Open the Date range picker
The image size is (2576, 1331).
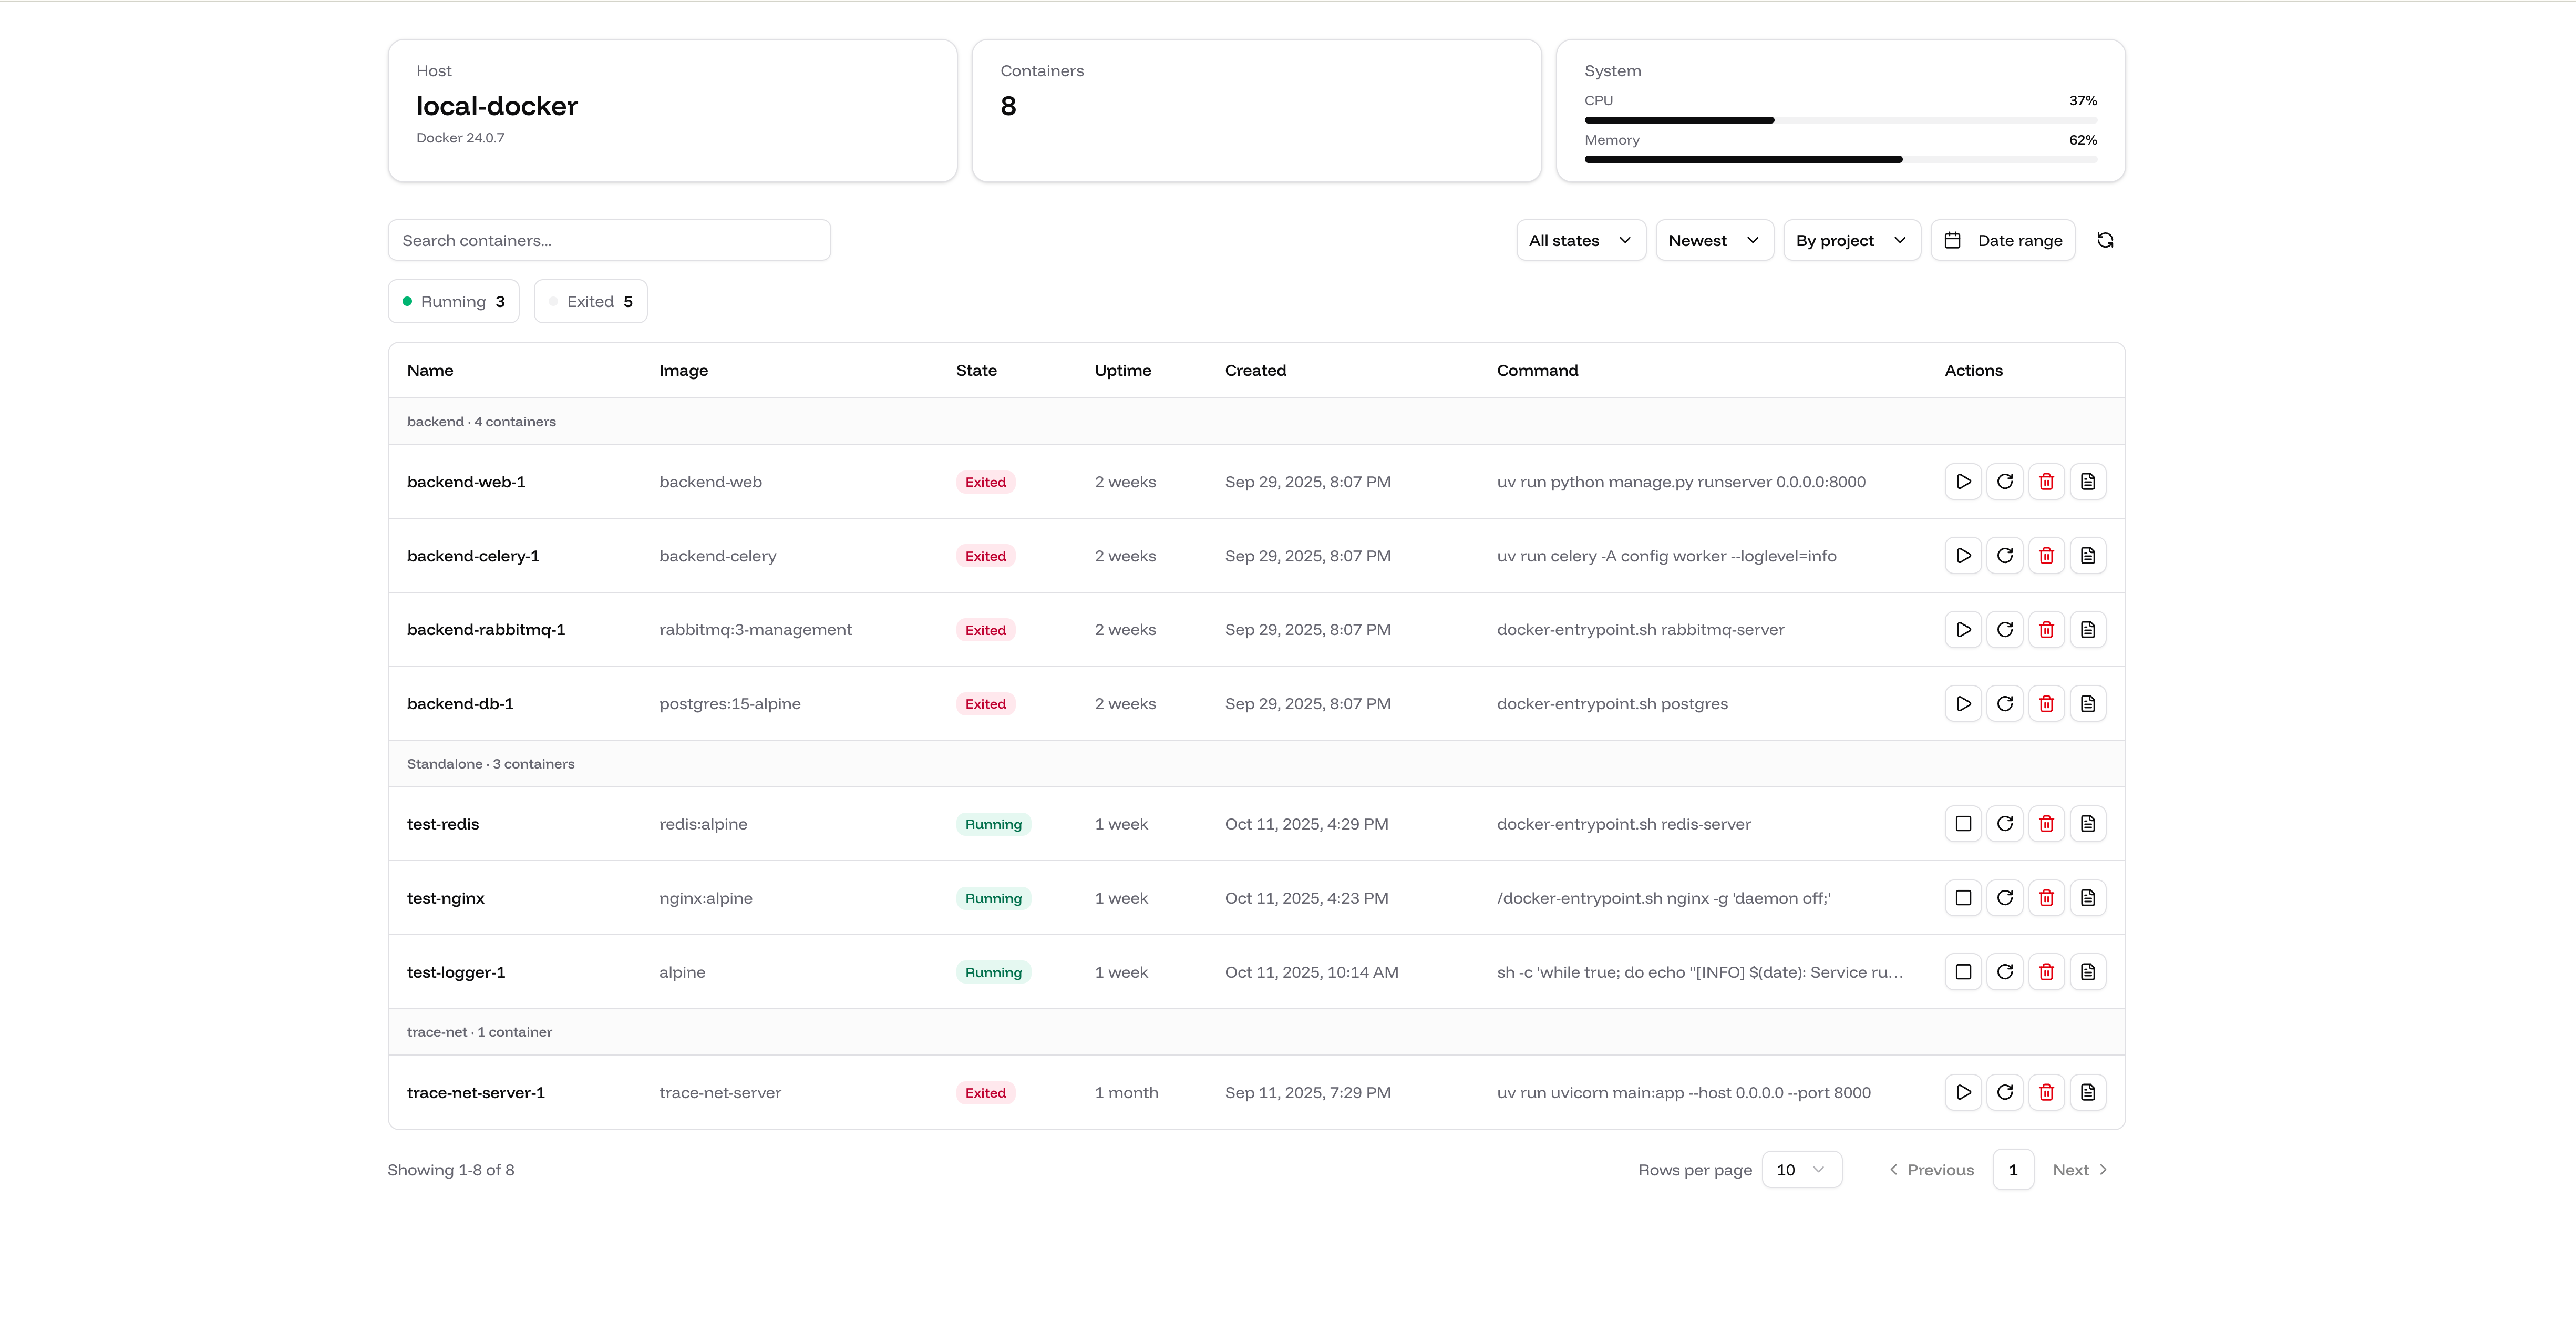2002,240
